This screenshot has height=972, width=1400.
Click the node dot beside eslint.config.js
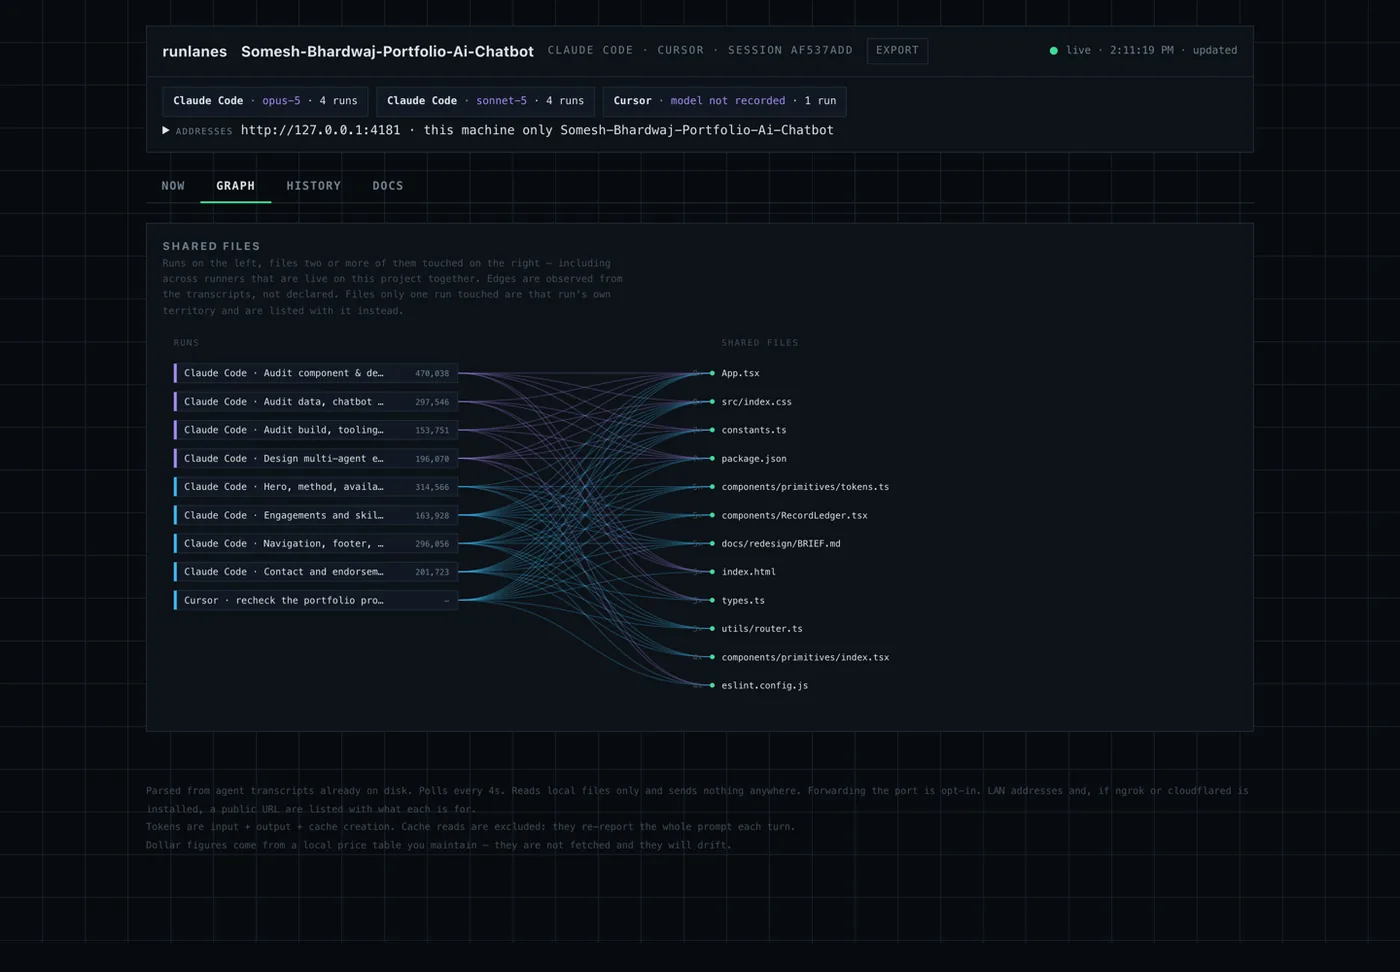[x=712, y=685]
